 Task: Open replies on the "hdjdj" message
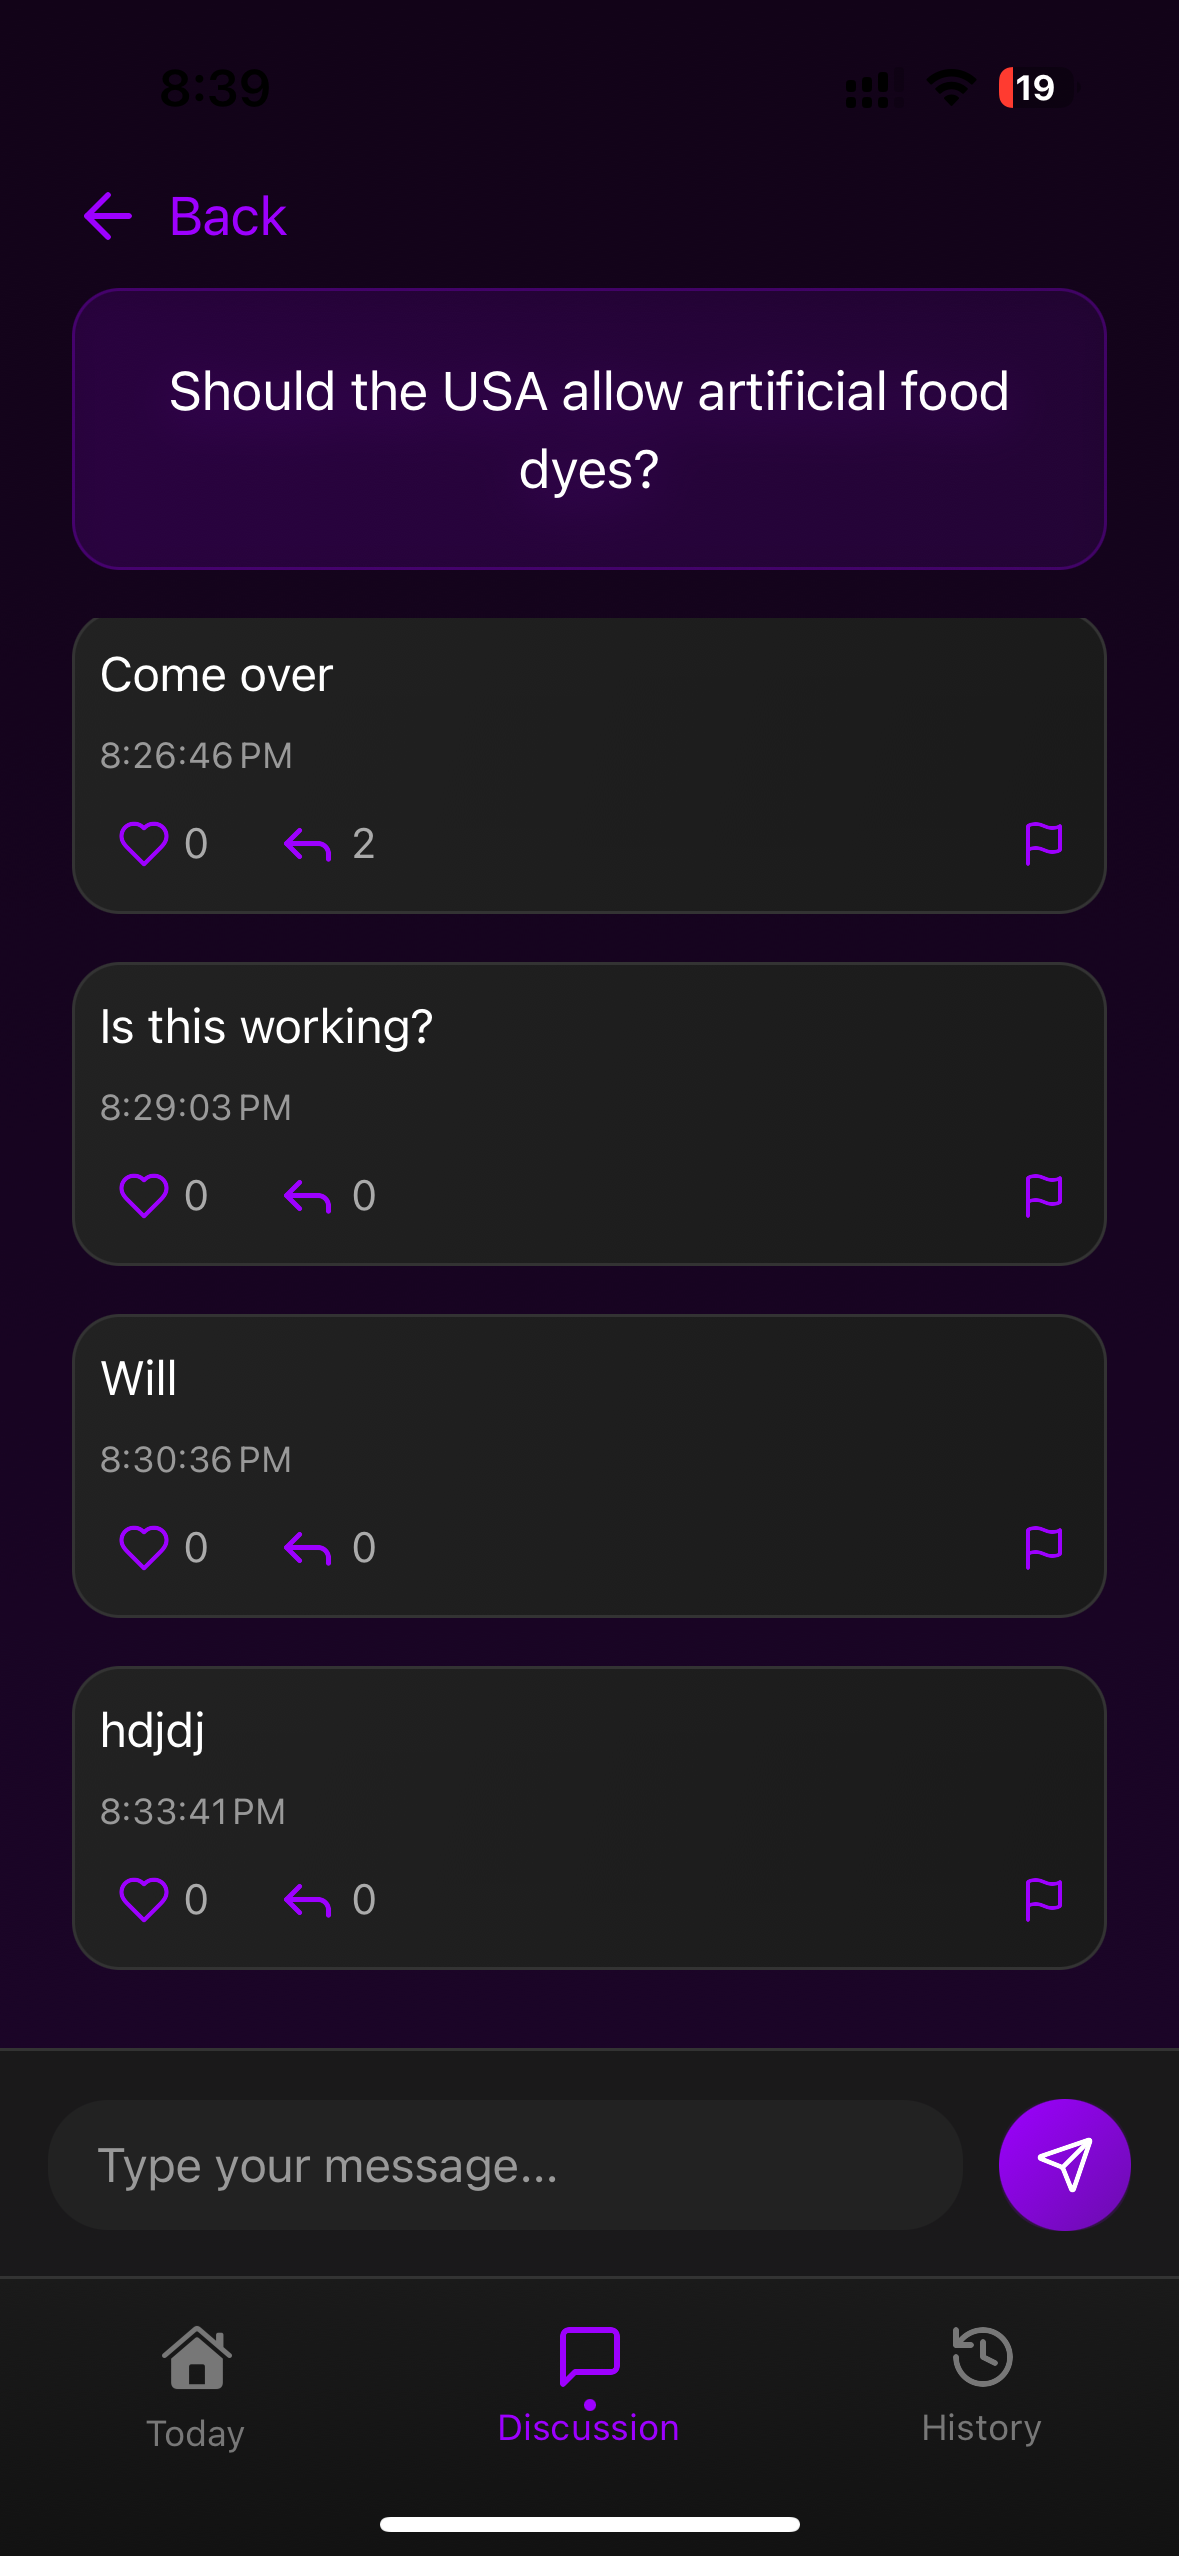tap(308, 1900)
